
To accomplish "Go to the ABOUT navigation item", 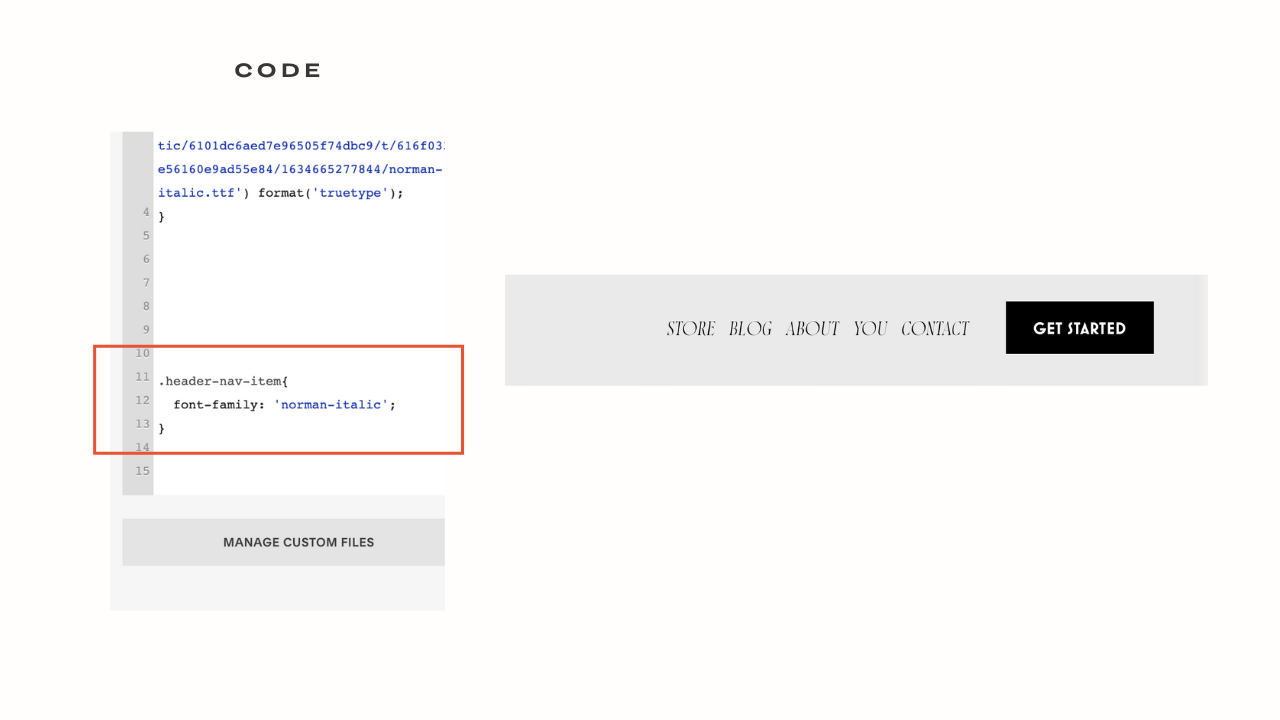I will [x=812, y=328].
